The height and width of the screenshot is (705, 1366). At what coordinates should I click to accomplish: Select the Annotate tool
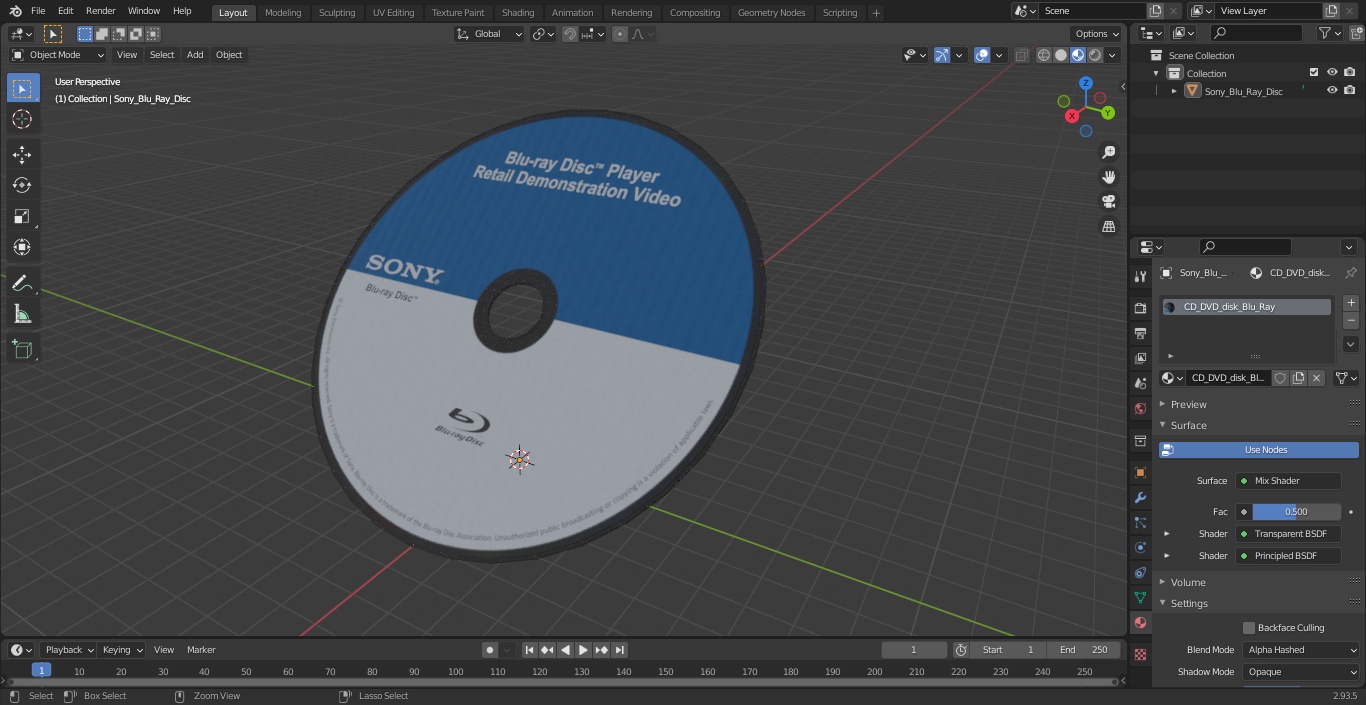(22, 284)
